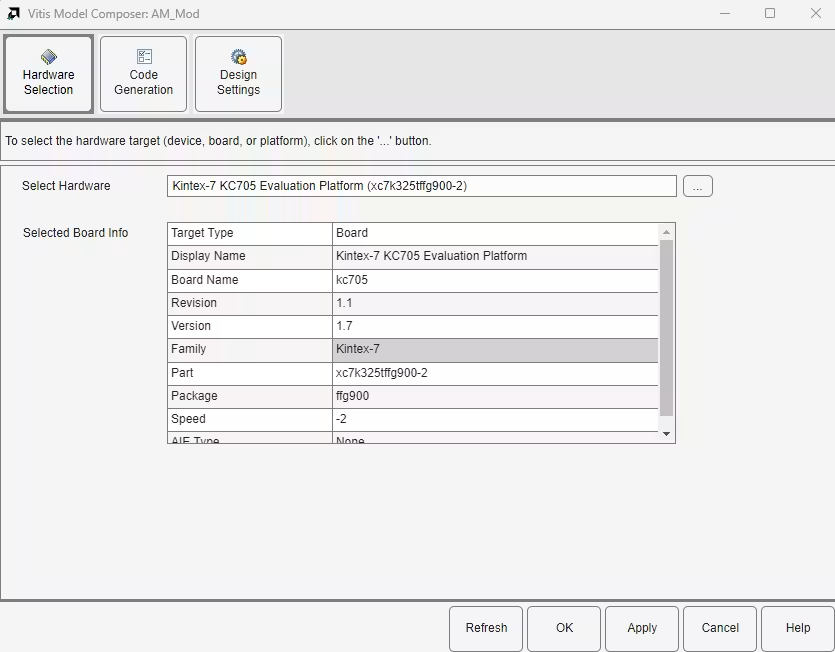Select the 'Board Name' cell
Image resolution: width=835 pixels, height=652 pixels.
pos(250,280)
